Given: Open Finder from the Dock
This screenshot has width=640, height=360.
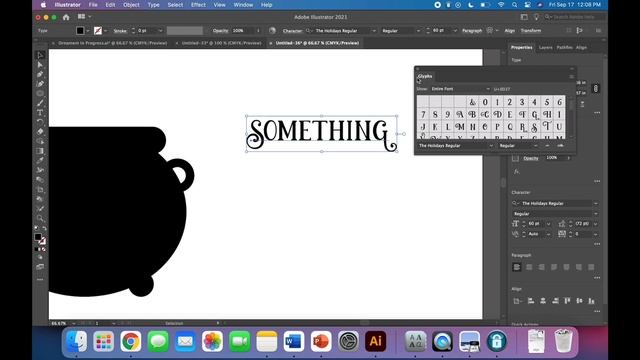Looking at the screenshot, I should 76,341.
